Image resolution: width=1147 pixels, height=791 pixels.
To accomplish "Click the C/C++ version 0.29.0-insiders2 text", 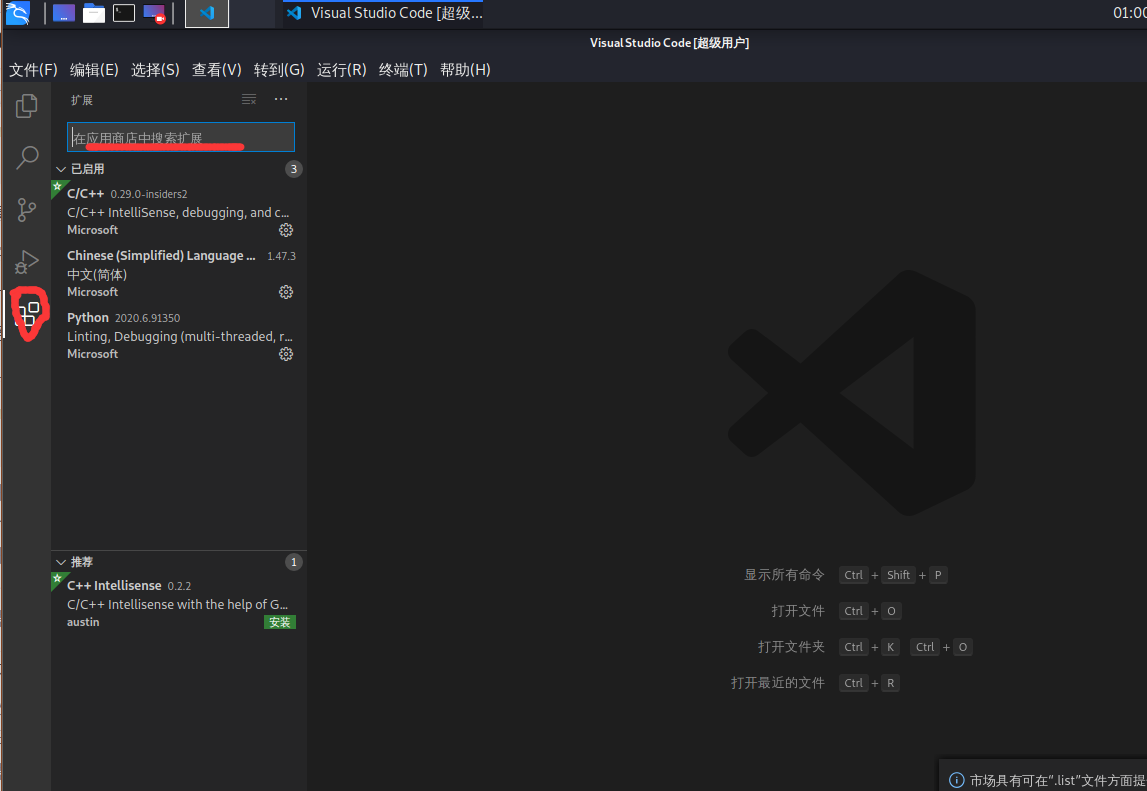I will [x=148, y=195].
